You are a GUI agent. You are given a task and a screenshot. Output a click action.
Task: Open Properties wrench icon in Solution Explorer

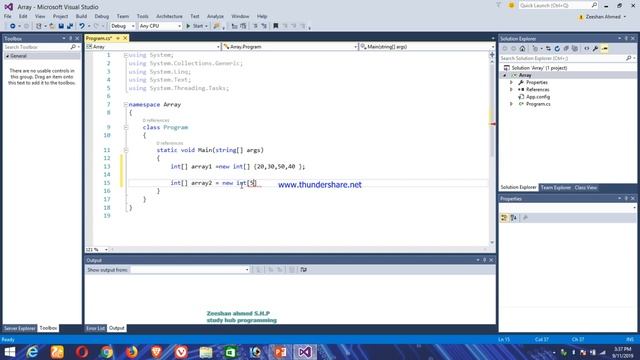pyautogui.click(x=596, y=49)
